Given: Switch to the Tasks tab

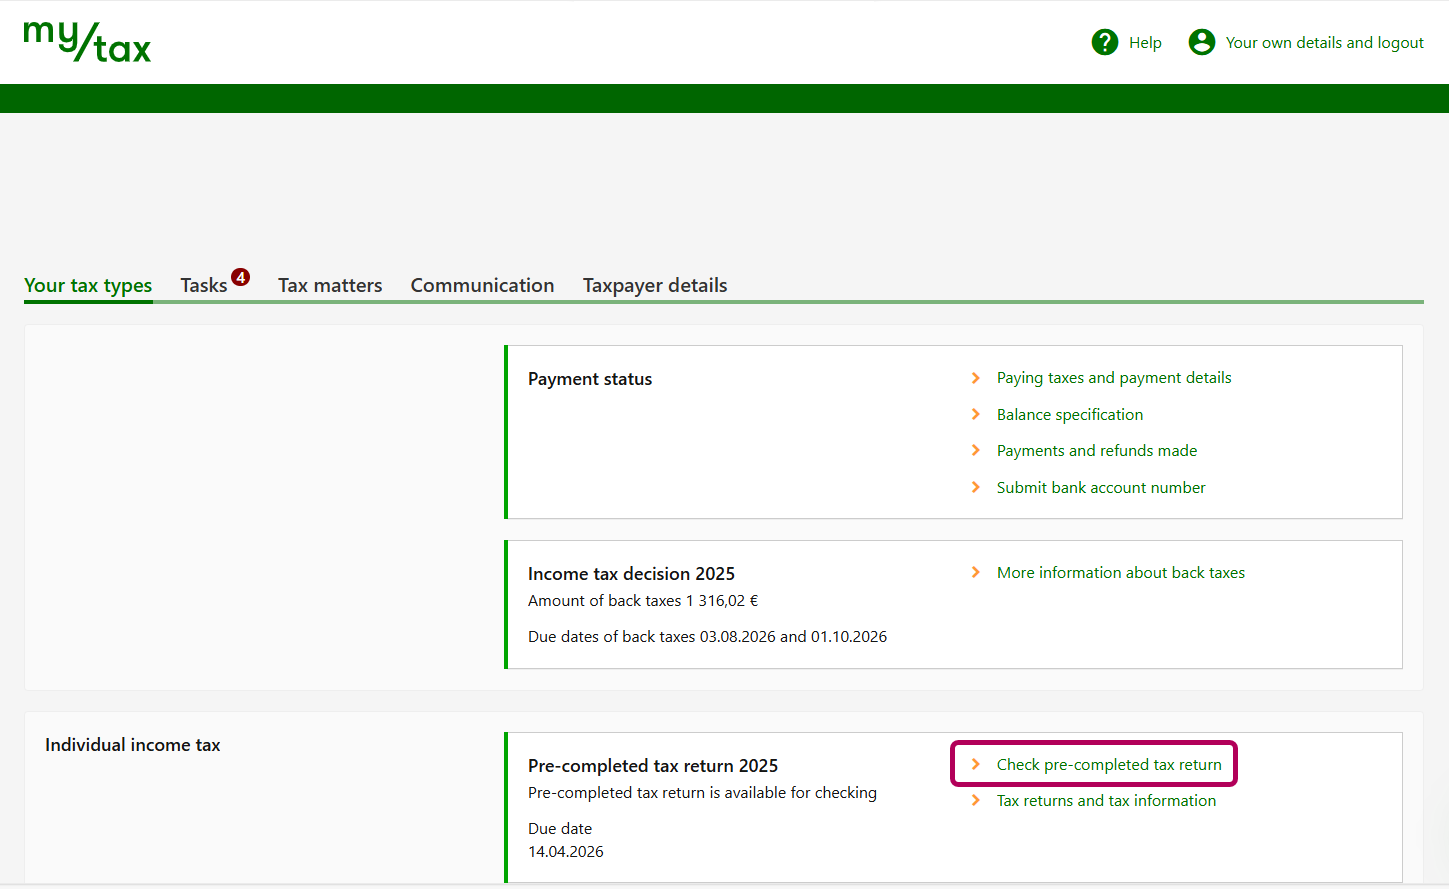Looking at the screenshot, I should coord(204,286).
